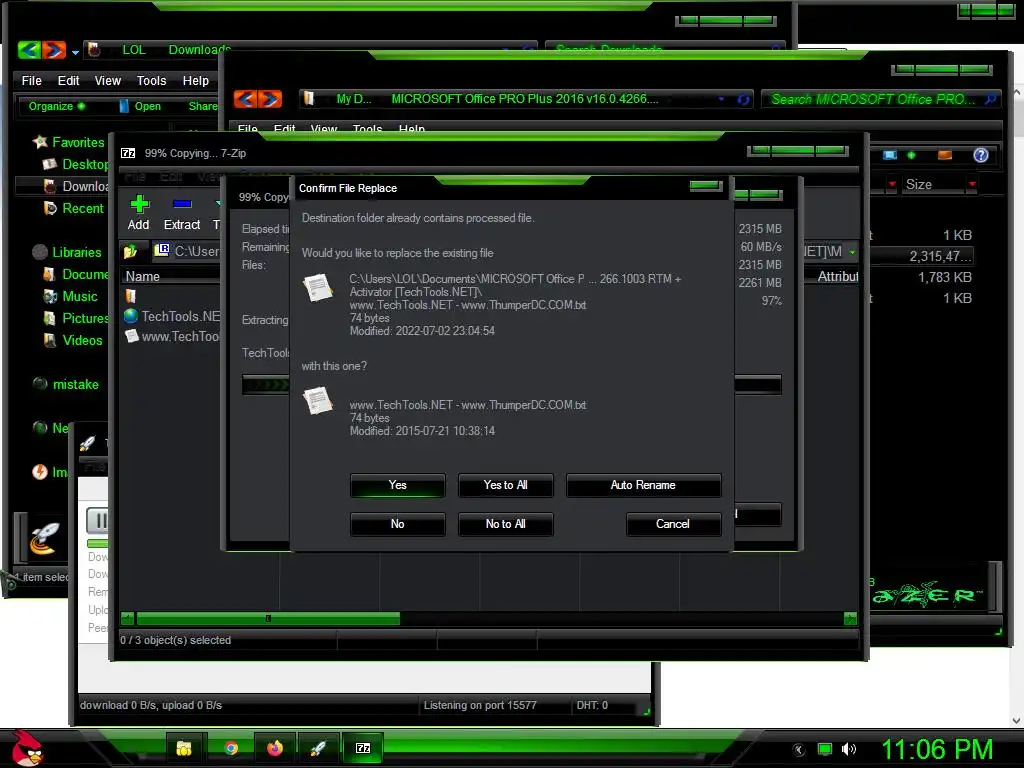Select Auto Rename in replace dialog

tap(643, 485)
